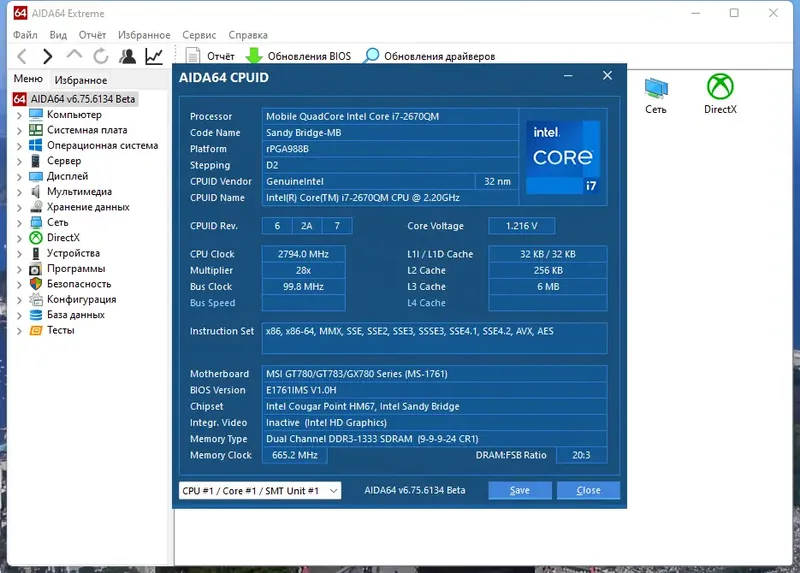Expand the Сервер node chevron
This screenshot has height=573, width=800.
[19, 161]
